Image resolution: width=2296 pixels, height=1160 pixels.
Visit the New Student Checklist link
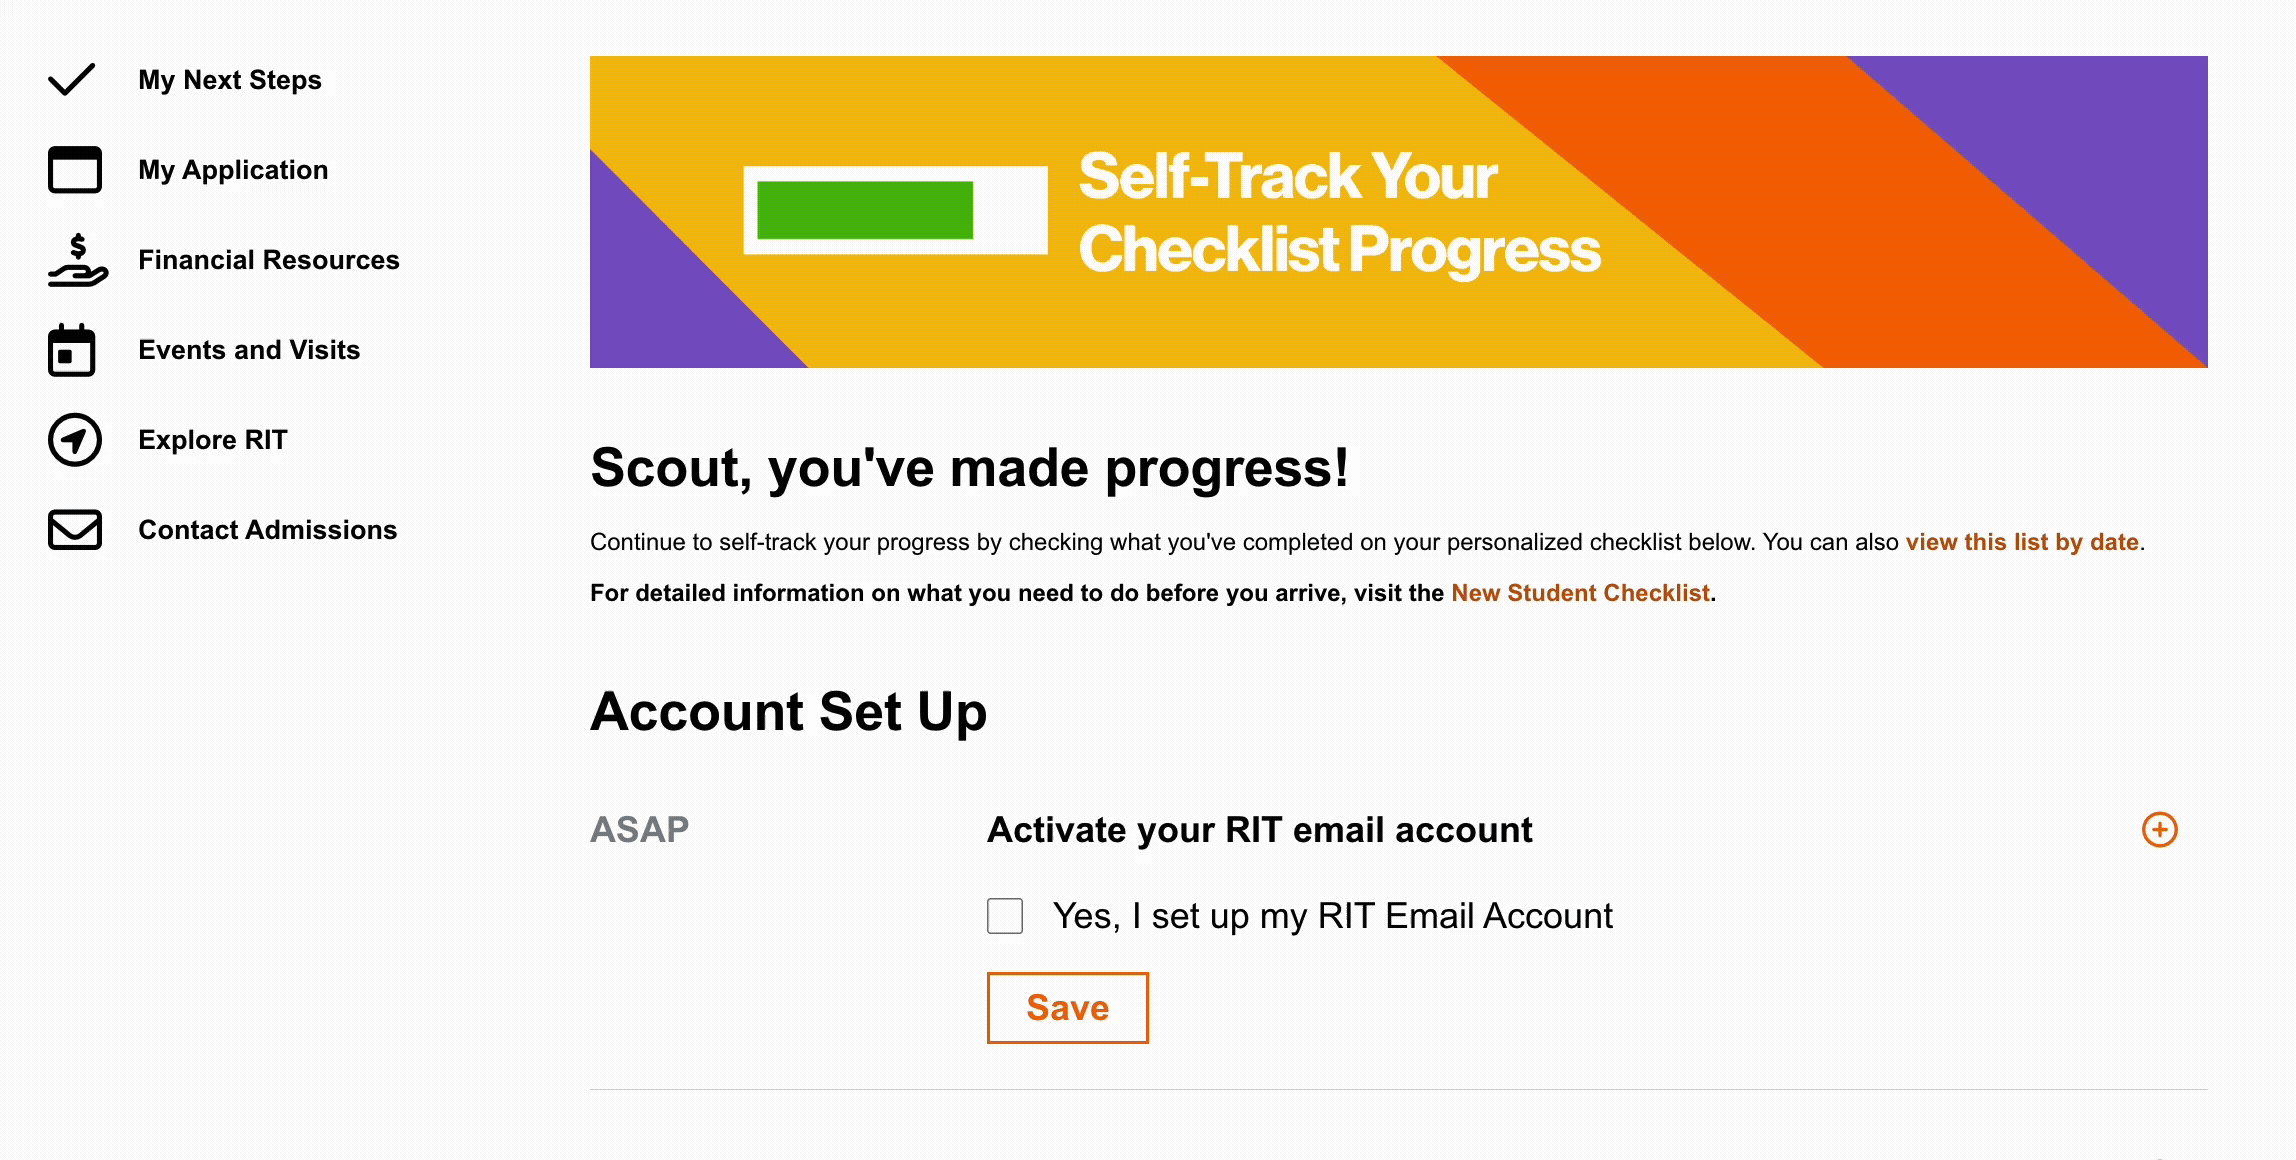click(1580, 592)
